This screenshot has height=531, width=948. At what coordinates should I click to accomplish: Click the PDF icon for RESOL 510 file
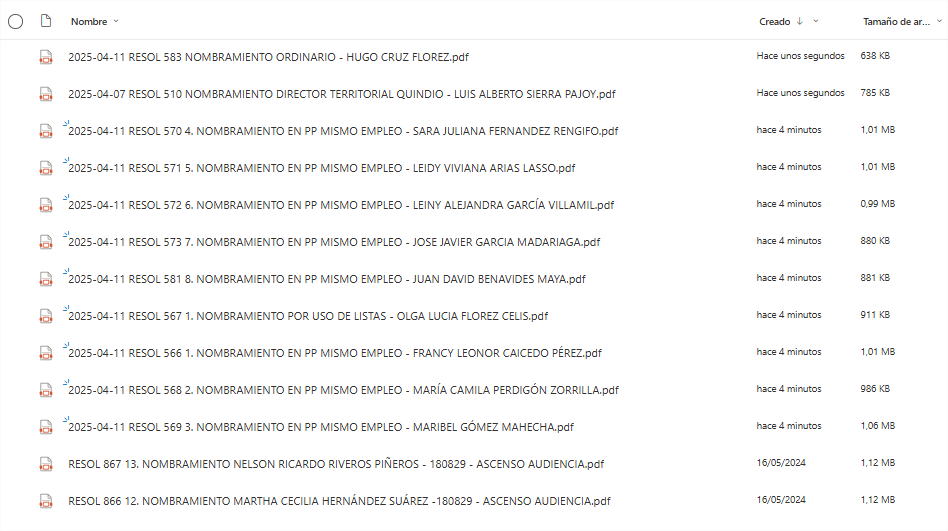click(46, 94)
